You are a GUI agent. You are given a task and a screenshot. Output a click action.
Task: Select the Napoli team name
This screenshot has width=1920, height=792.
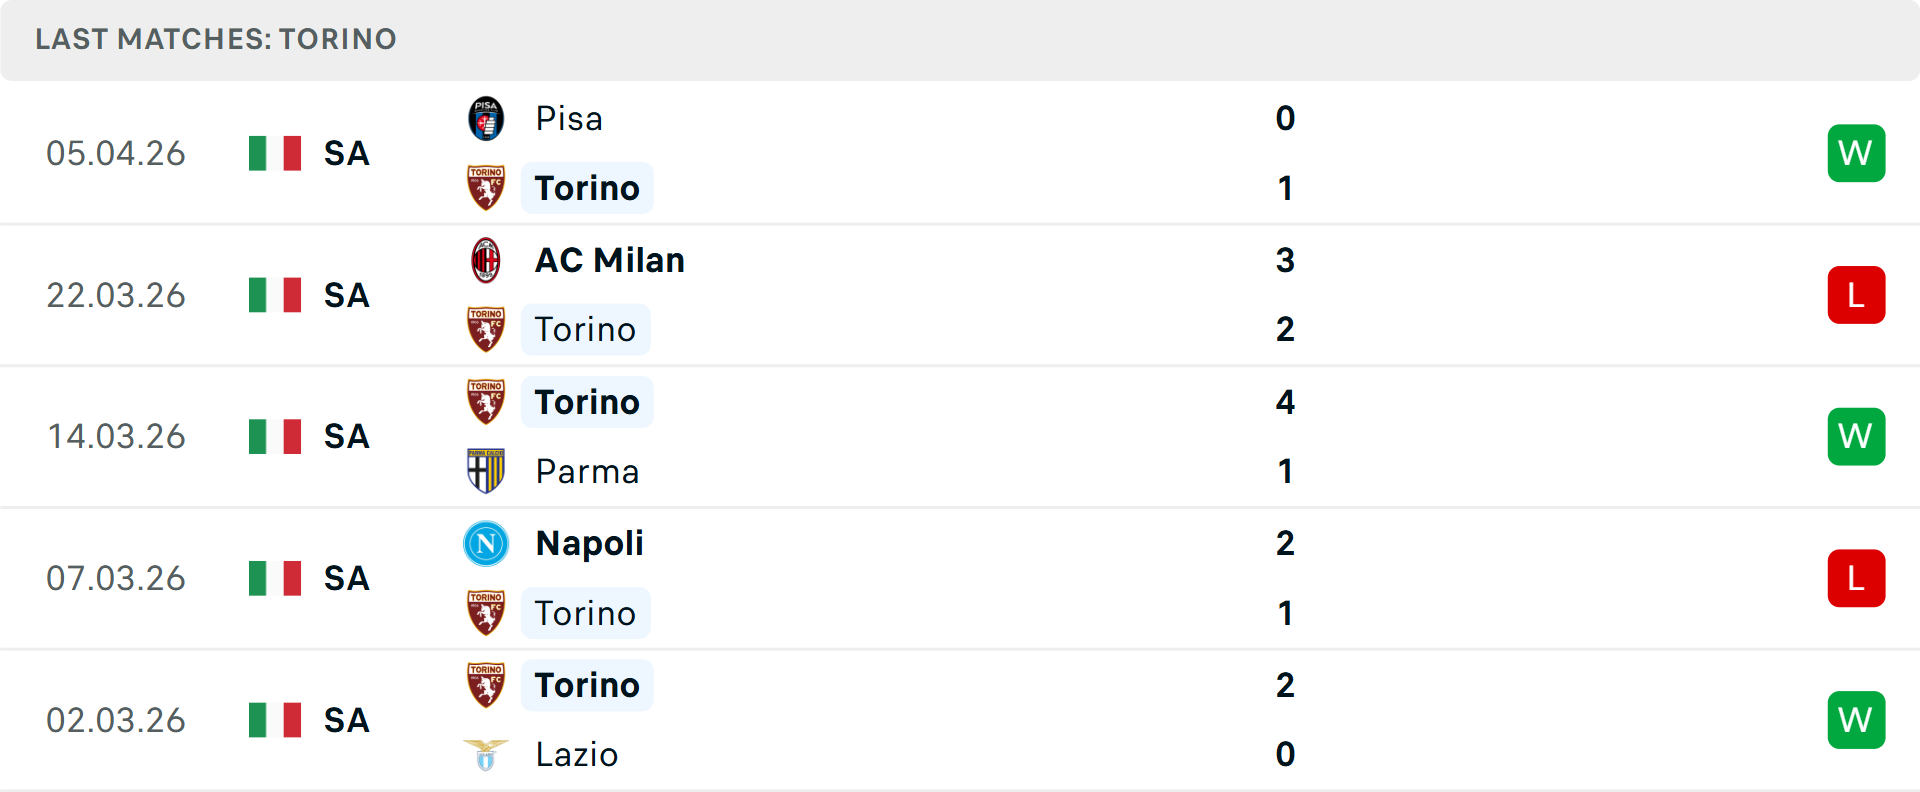coord(589,544)
